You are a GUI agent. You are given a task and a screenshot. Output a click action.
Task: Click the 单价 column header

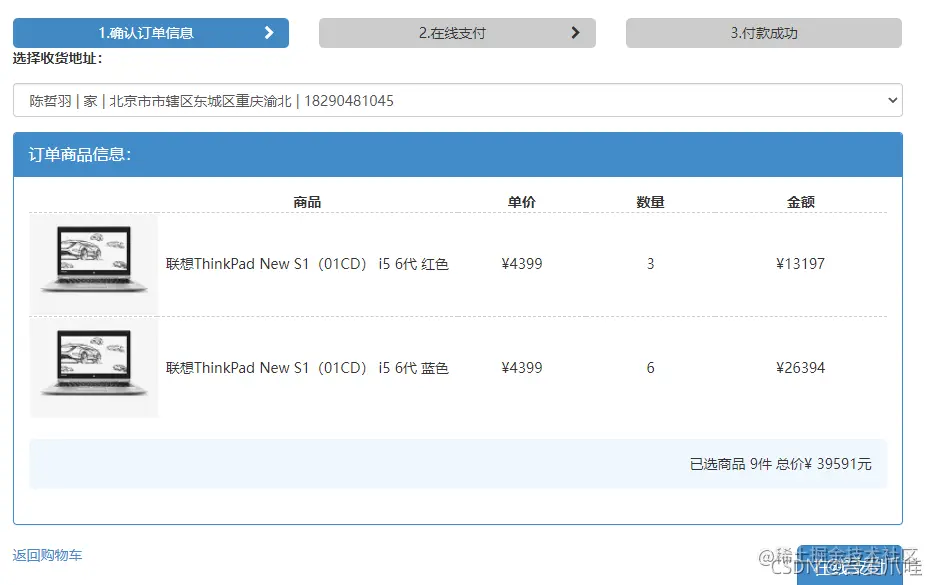pyautogui.click(x=521, y=201)
